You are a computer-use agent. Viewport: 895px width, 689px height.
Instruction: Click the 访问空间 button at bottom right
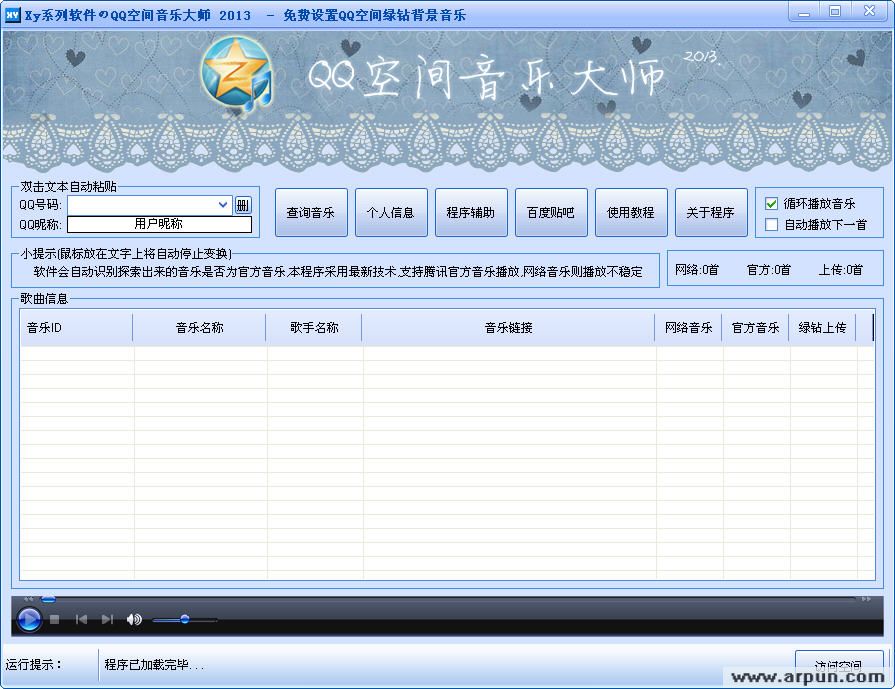[839, 666]
